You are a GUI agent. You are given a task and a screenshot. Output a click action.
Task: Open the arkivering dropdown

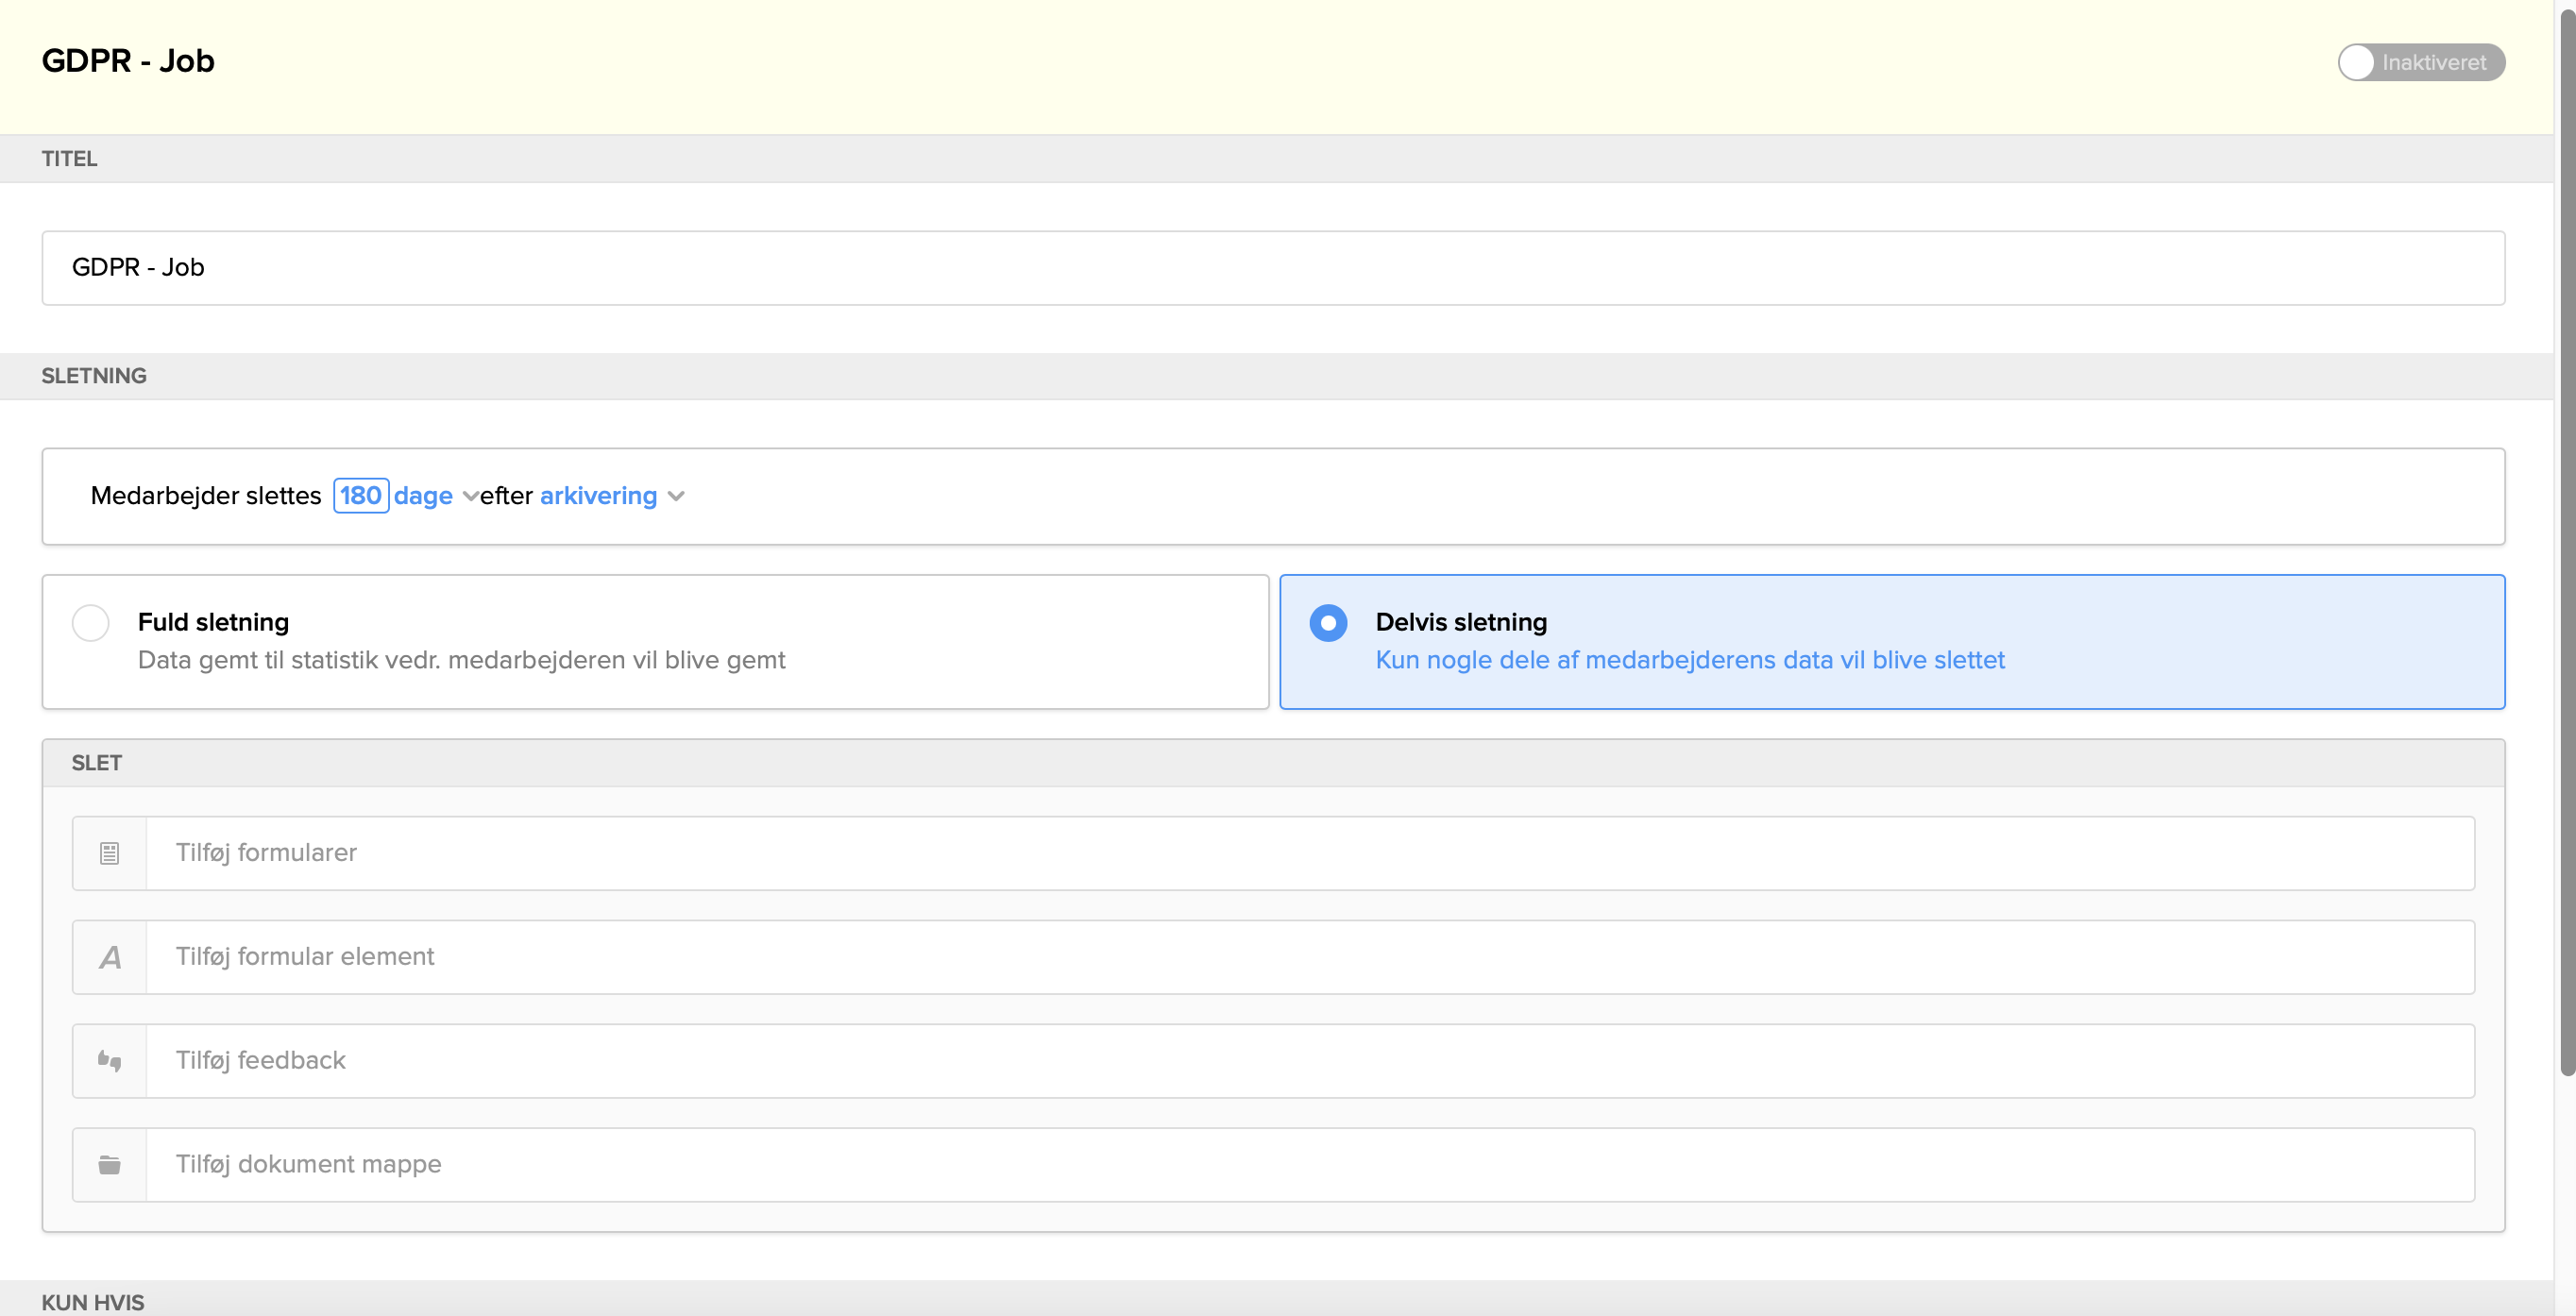[598, 496]
